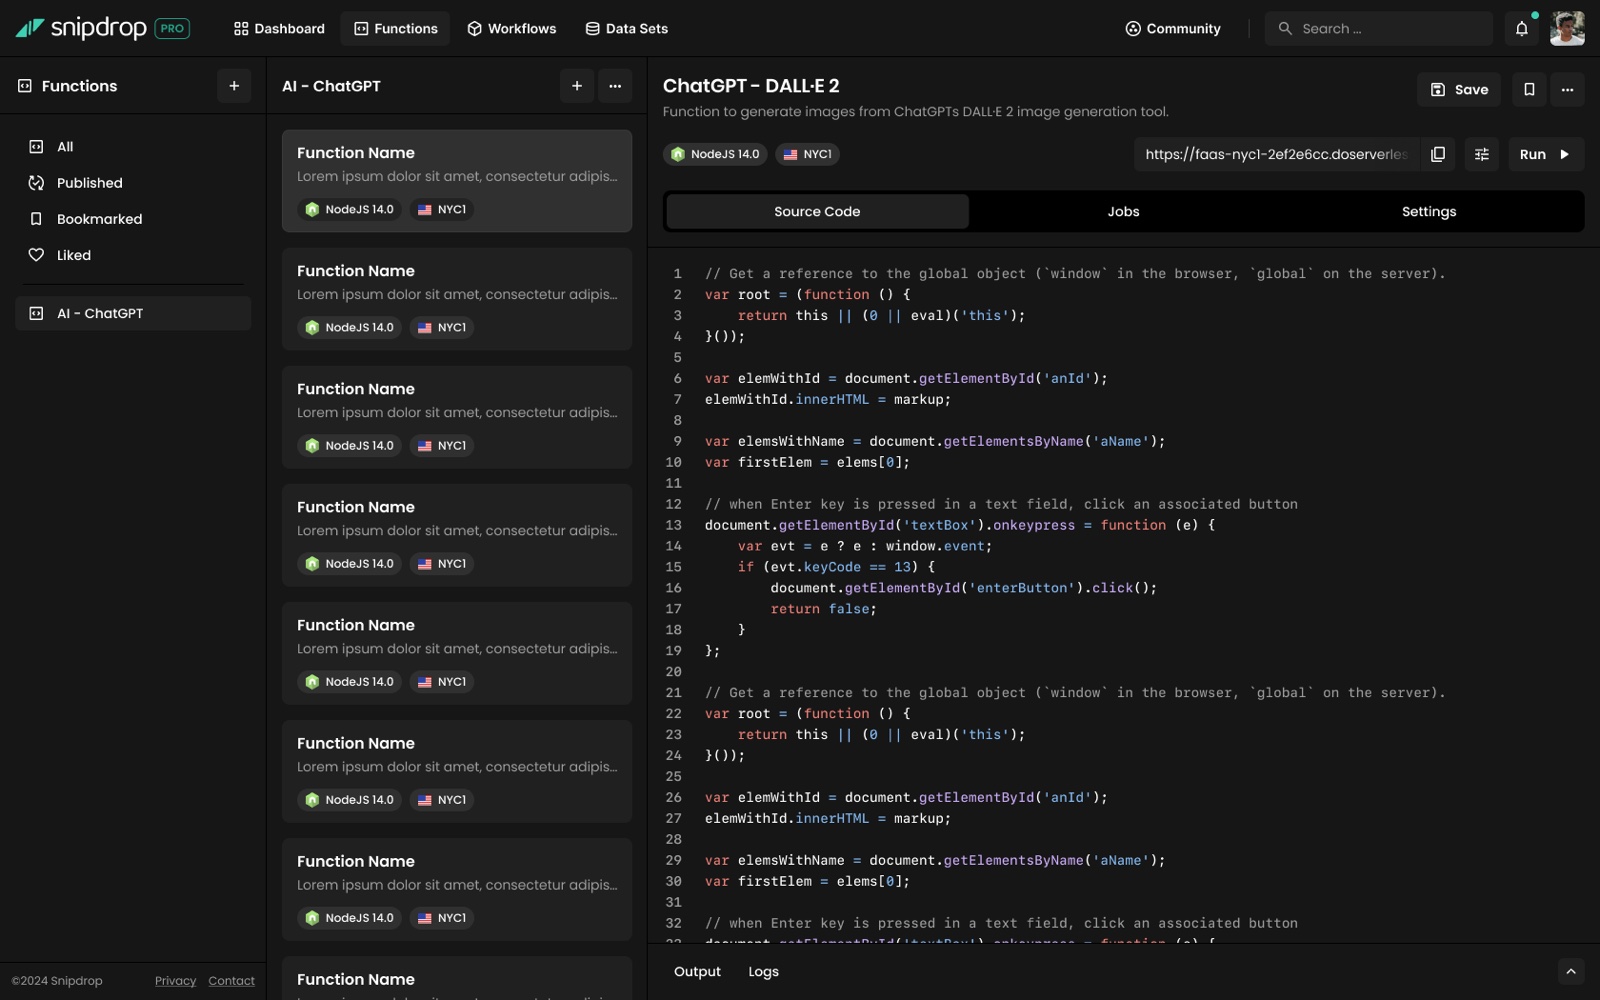Screen dimensions: 1600x1000
Task: Focus the Search field
Action: click(x=1378, y=29)
